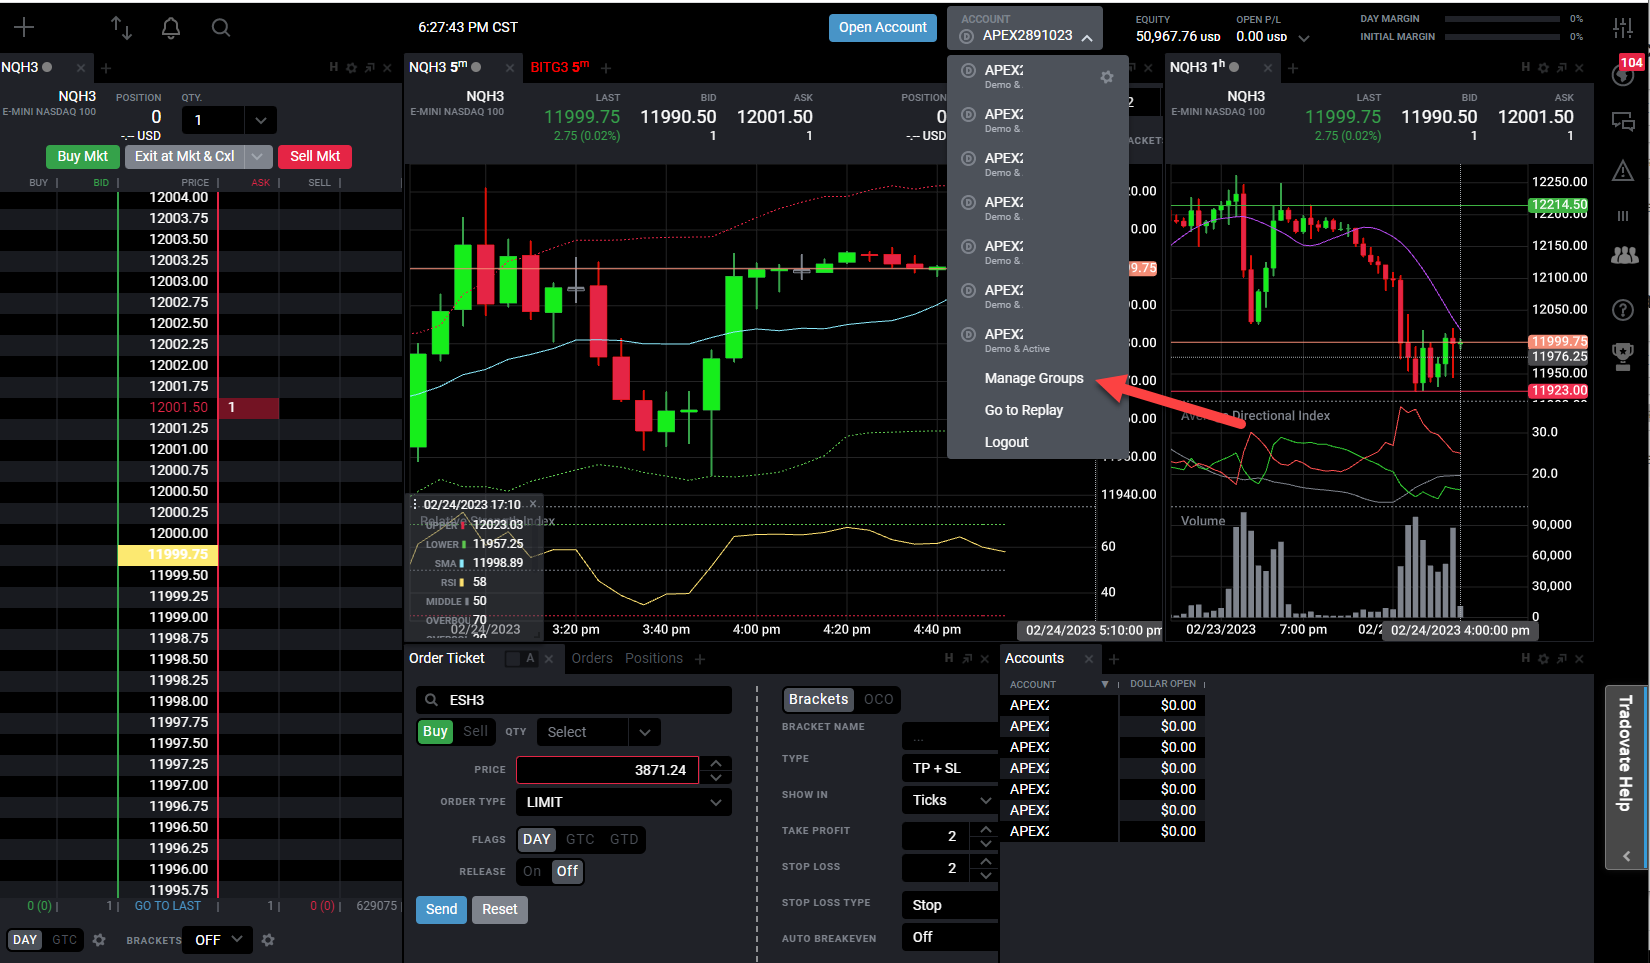This screenshot has width=1650, height=963.
Task: Select Sell side in the Order Ticket
Action: pos(476,732)
